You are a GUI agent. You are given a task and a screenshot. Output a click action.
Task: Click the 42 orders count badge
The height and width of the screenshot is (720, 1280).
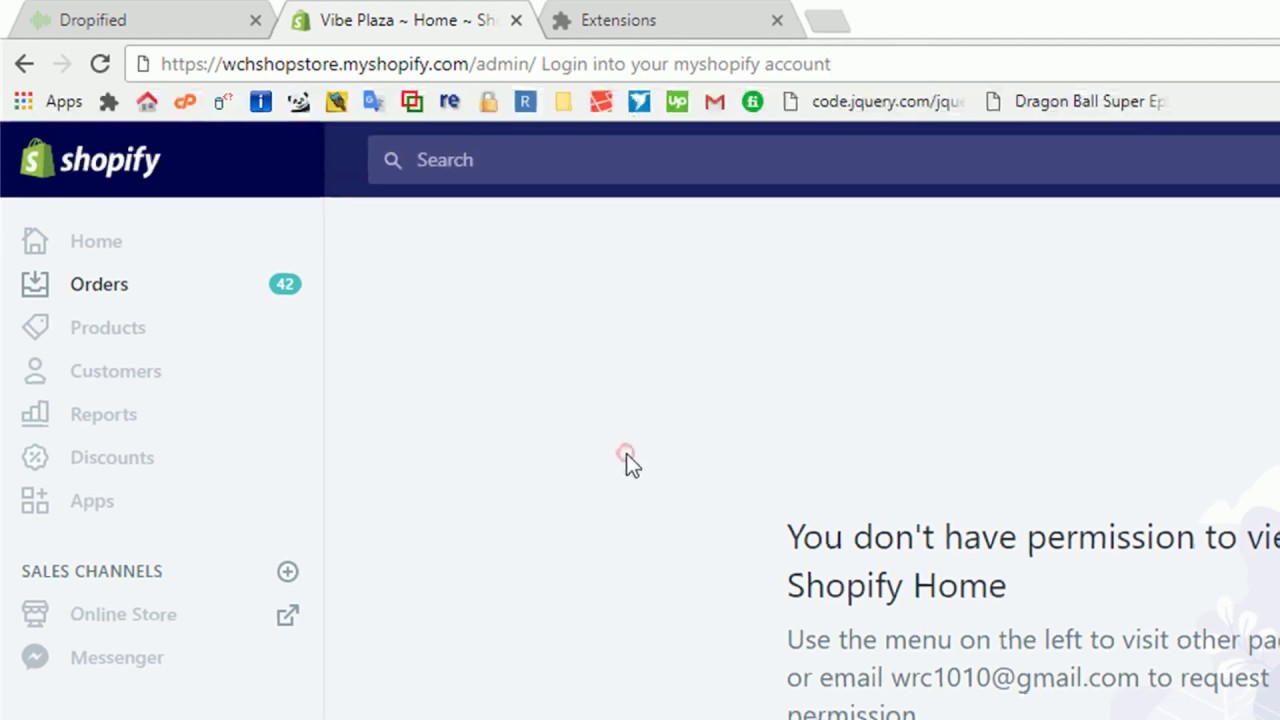[x=285, y=284]
